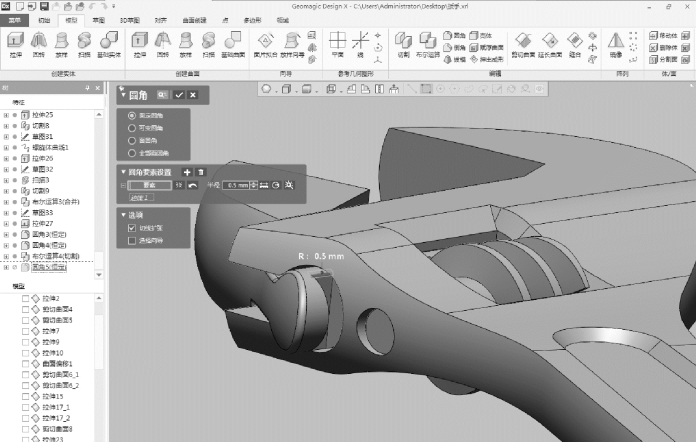Toggle the 切线扩张 tangent propagation checkbox

(131, 228)
